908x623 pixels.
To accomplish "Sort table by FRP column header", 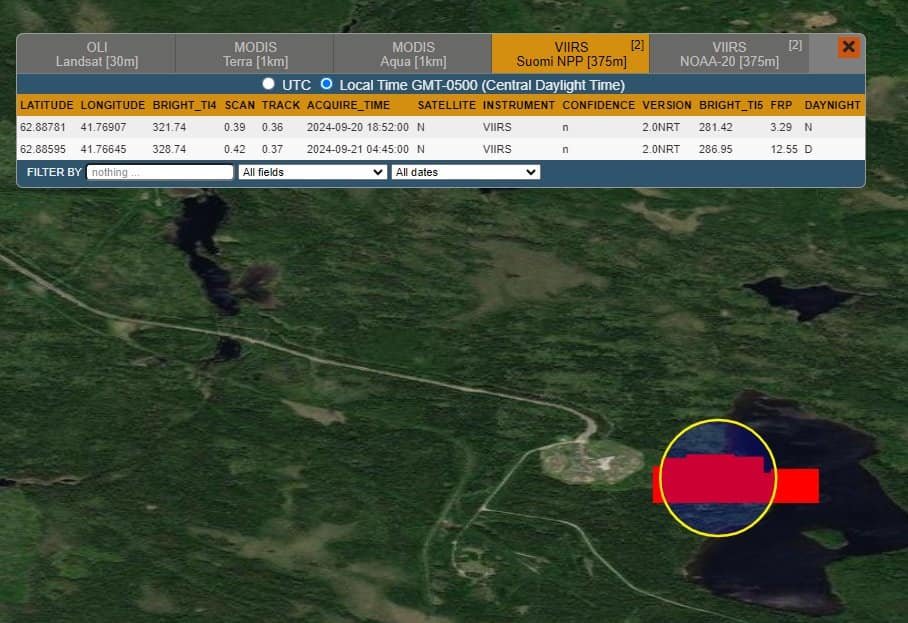I will tap(781, 105).
